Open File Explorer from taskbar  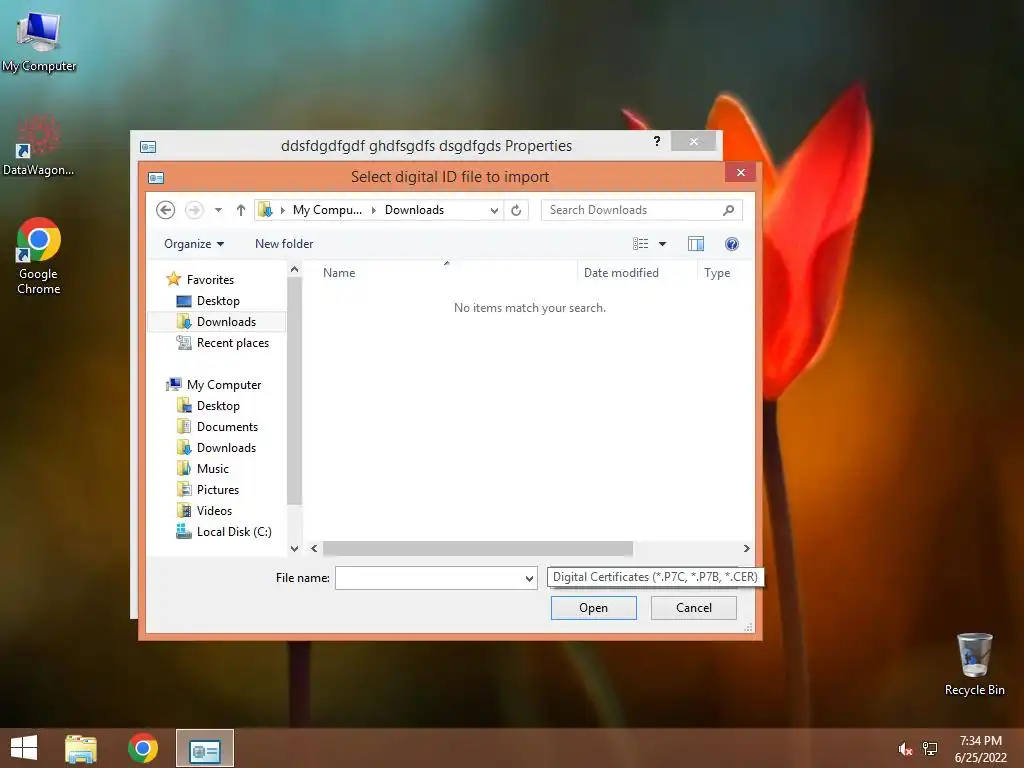click(81, 748)
